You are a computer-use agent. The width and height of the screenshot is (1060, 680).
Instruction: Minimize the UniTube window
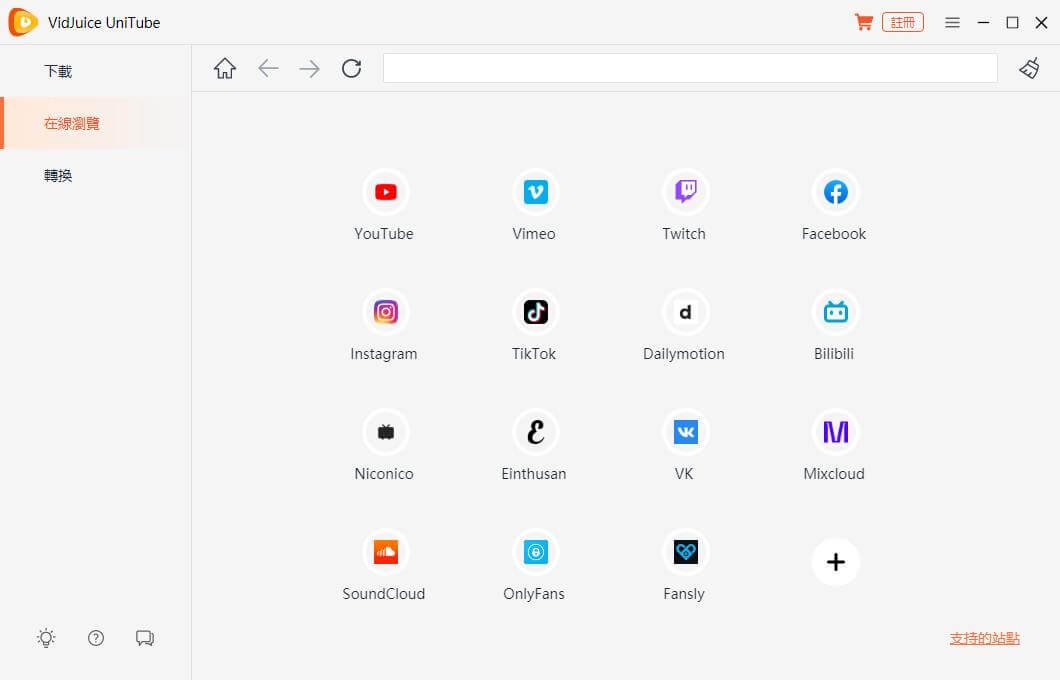coord(984,22)
